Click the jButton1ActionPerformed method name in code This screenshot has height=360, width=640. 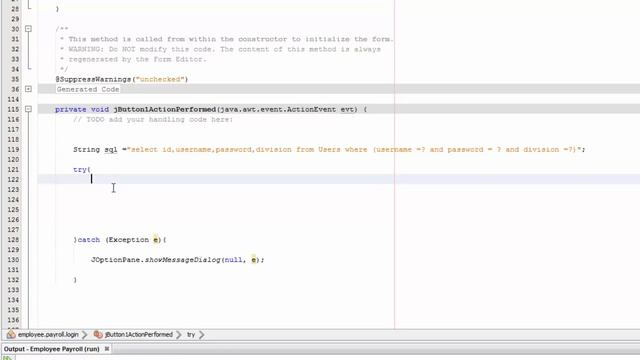point(164,109)
